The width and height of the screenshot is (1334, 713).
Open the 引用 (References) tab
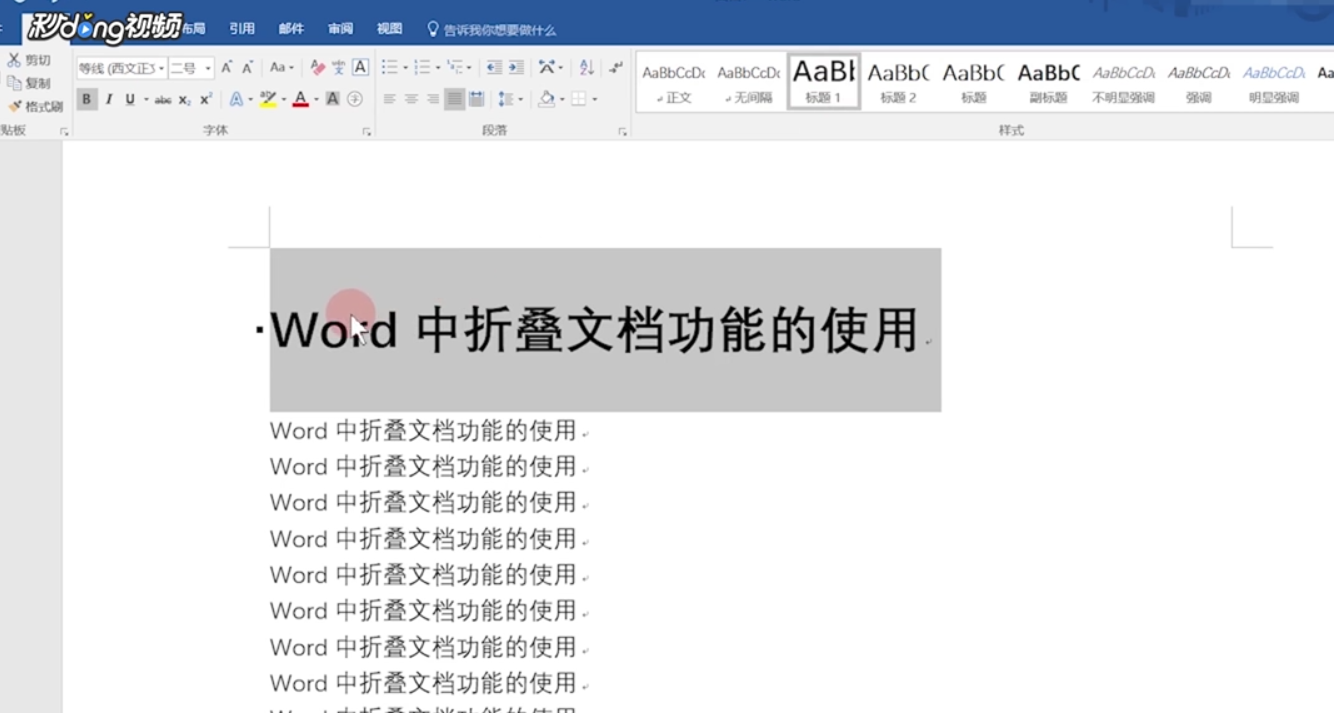pos(242,29)
